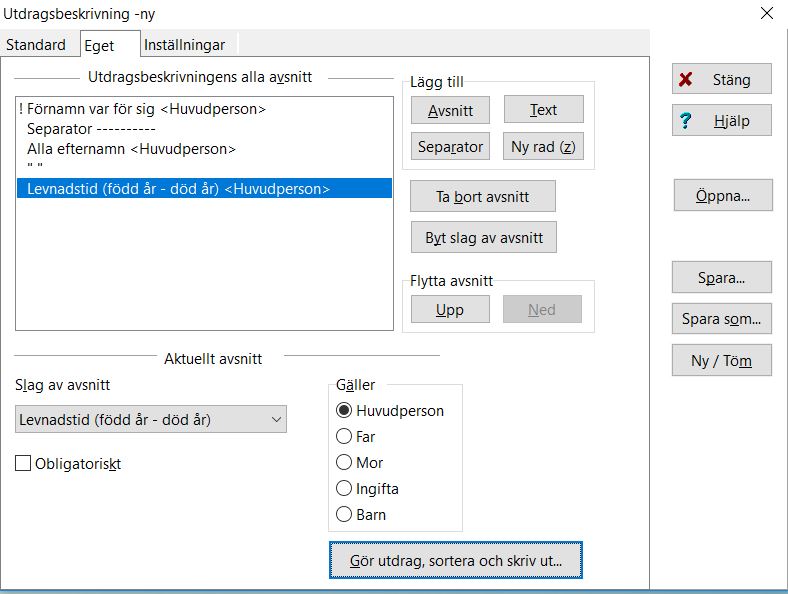
Task: Choose the Ingifta radio option
Action: pyautogui.click(x=345, y=489)
